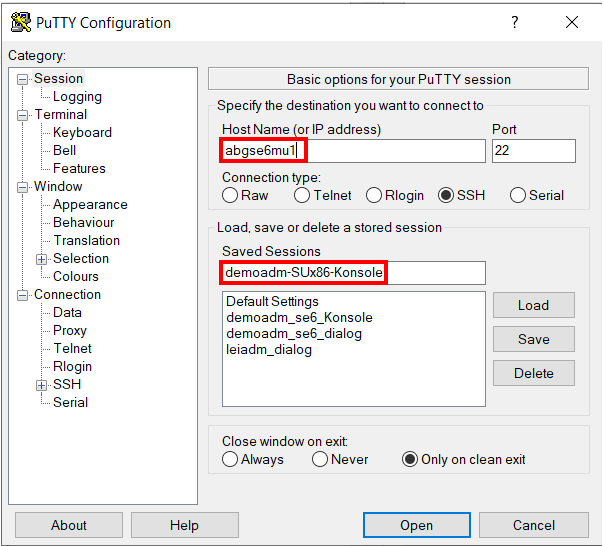The image size is (604, 546).
Task: Collapse the Session tree node
Action: (23, 79)
